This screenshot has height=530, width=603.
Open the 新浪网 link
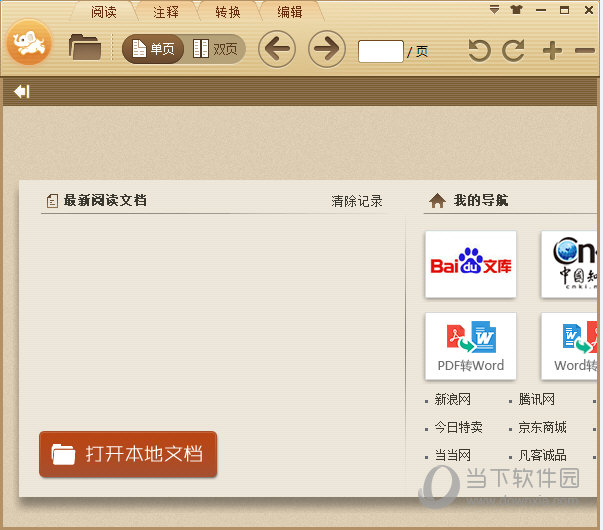pyautogui.click(x=453, y=399)
